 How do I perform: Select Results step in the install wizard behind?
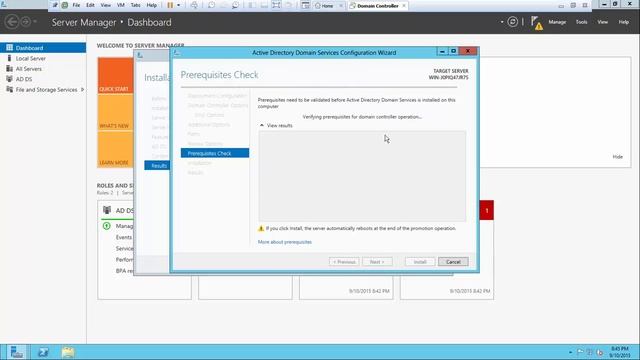157,166
